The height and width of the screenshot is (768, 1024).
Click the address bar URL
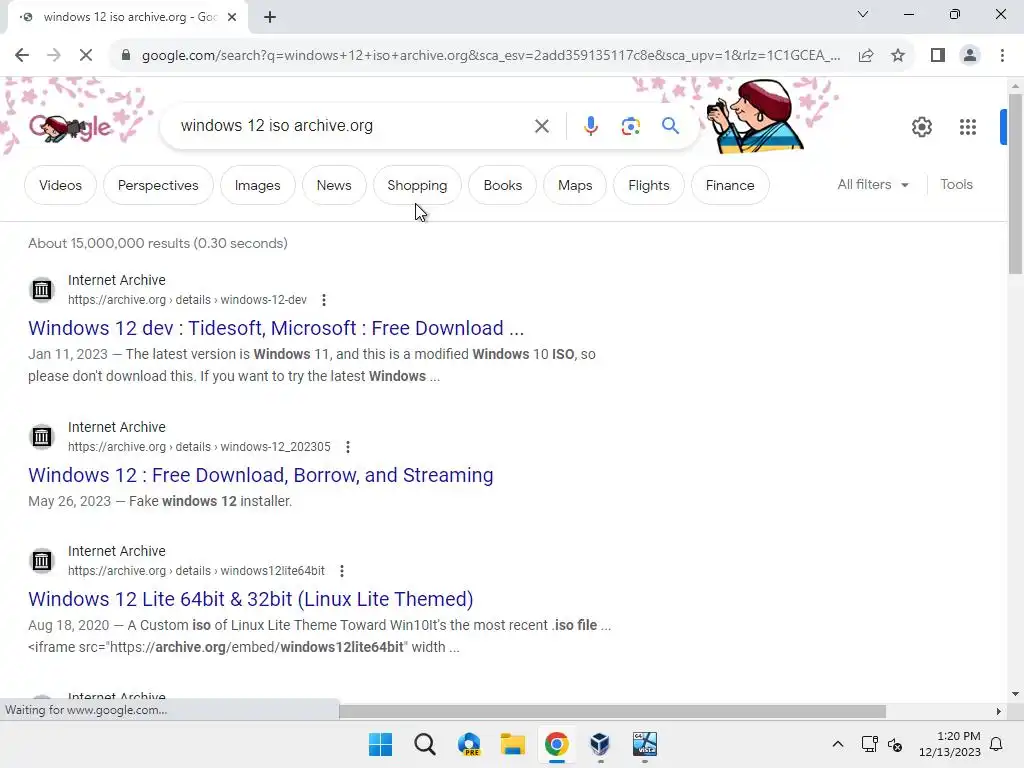490,56
